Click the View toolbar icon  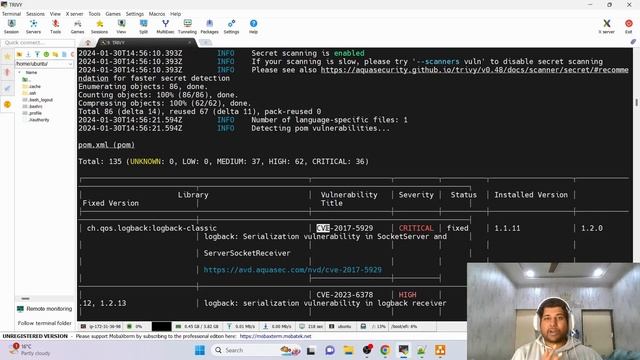pos(121,27)
